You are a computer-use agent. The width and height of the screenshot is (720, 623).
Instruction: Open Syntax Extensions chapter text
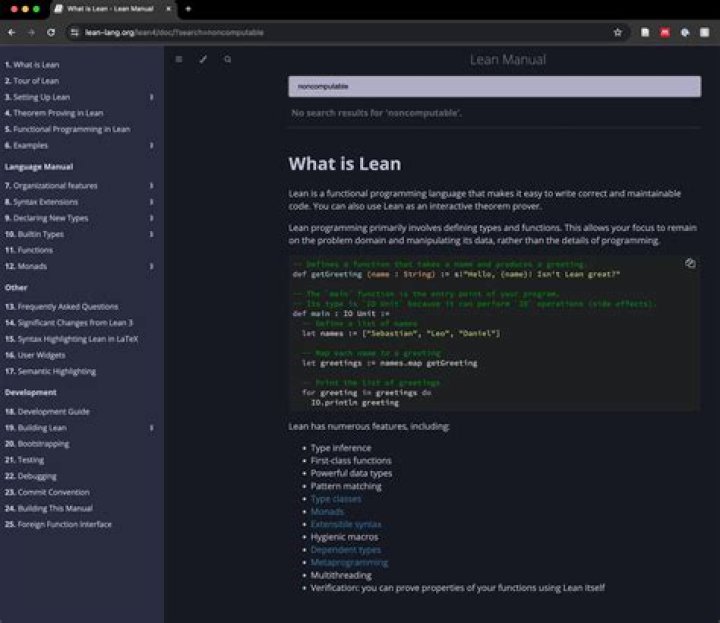point(41,202)
